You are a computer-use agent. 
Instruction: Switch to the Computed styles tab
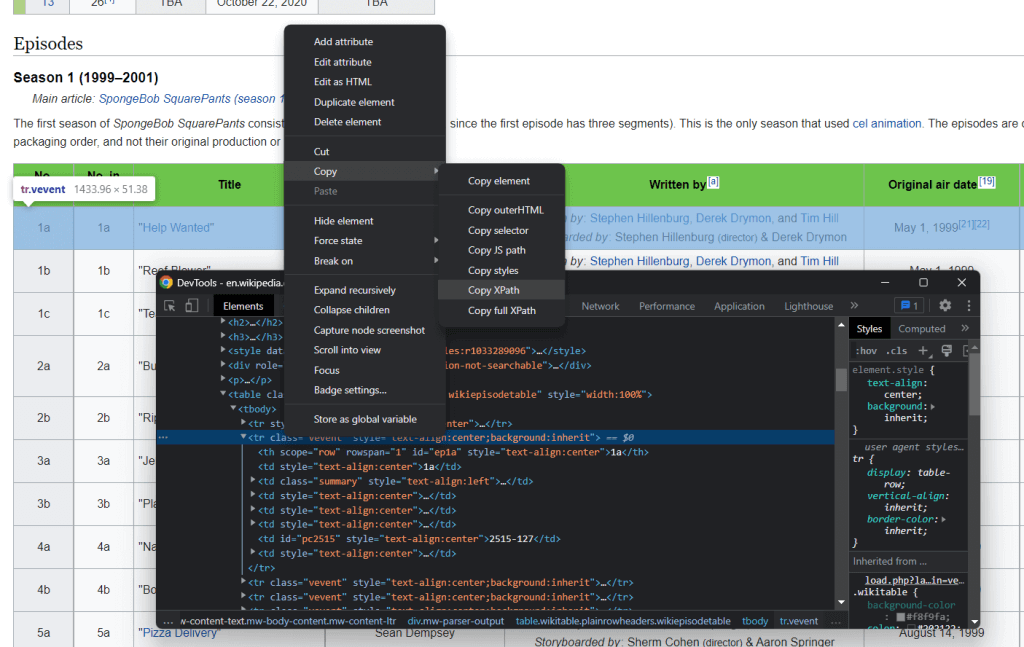coord(922,328)
